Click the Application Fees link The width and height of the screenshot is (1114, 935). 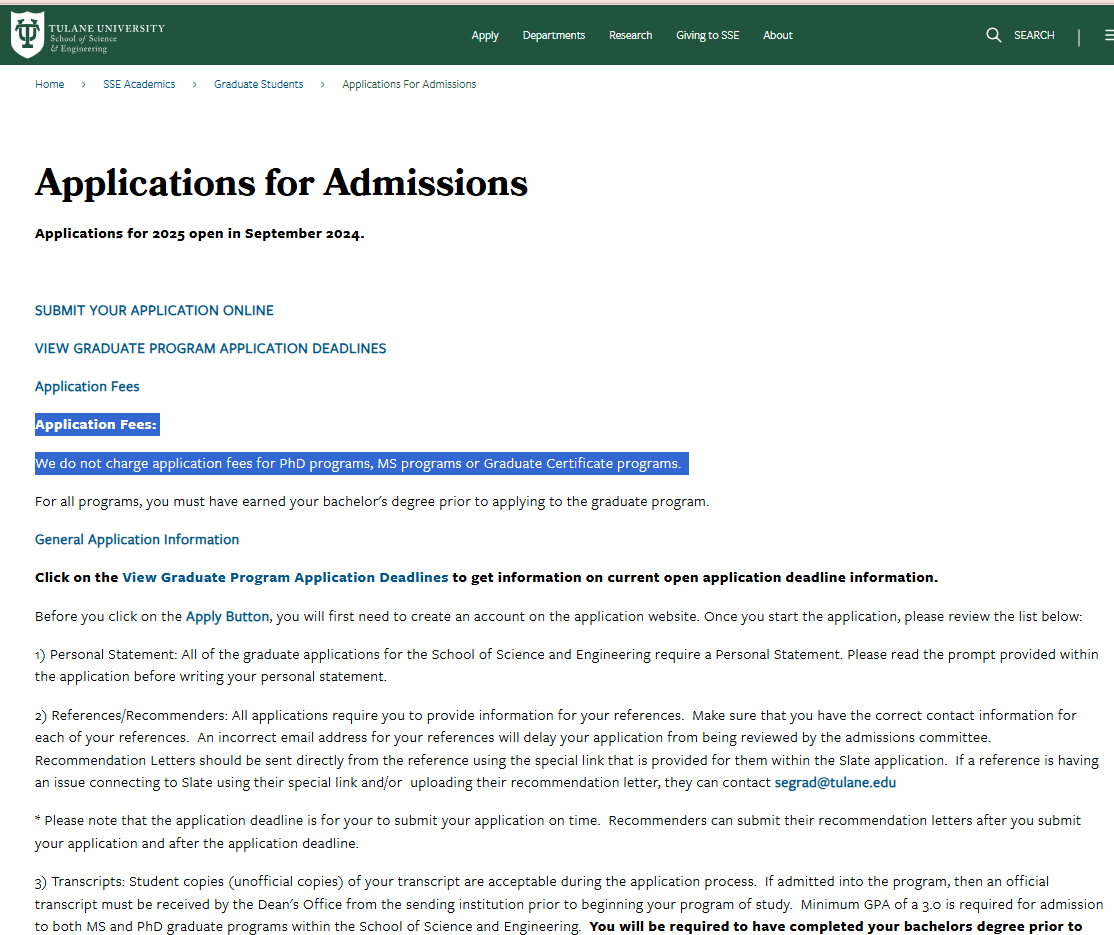pyautogui.click(x=87, y=386)
